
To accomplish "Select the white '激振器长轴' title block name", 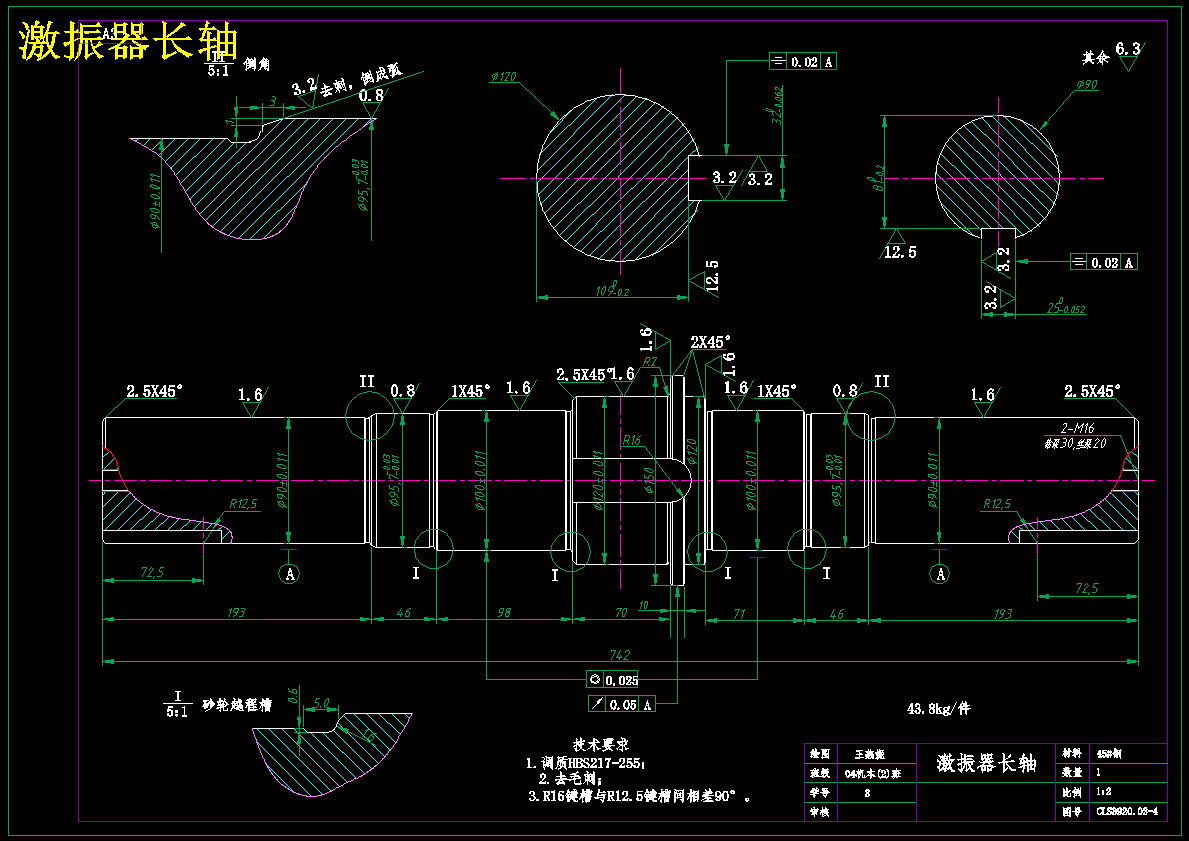I will click(986, 763).
